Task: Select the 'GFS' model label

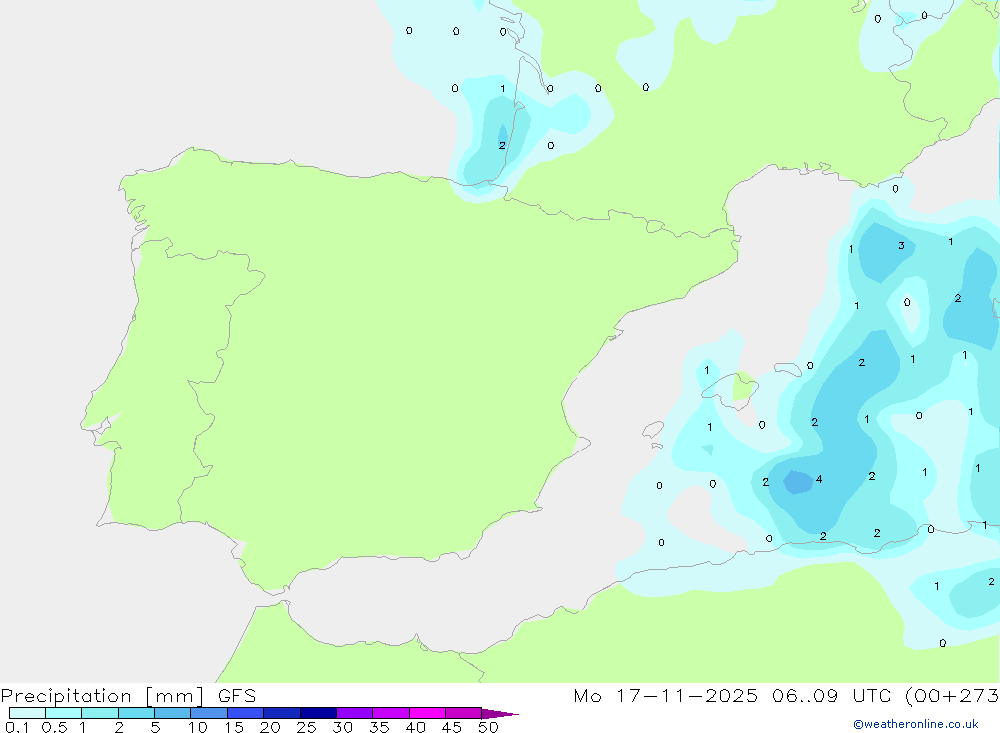Action: [237, 696]
